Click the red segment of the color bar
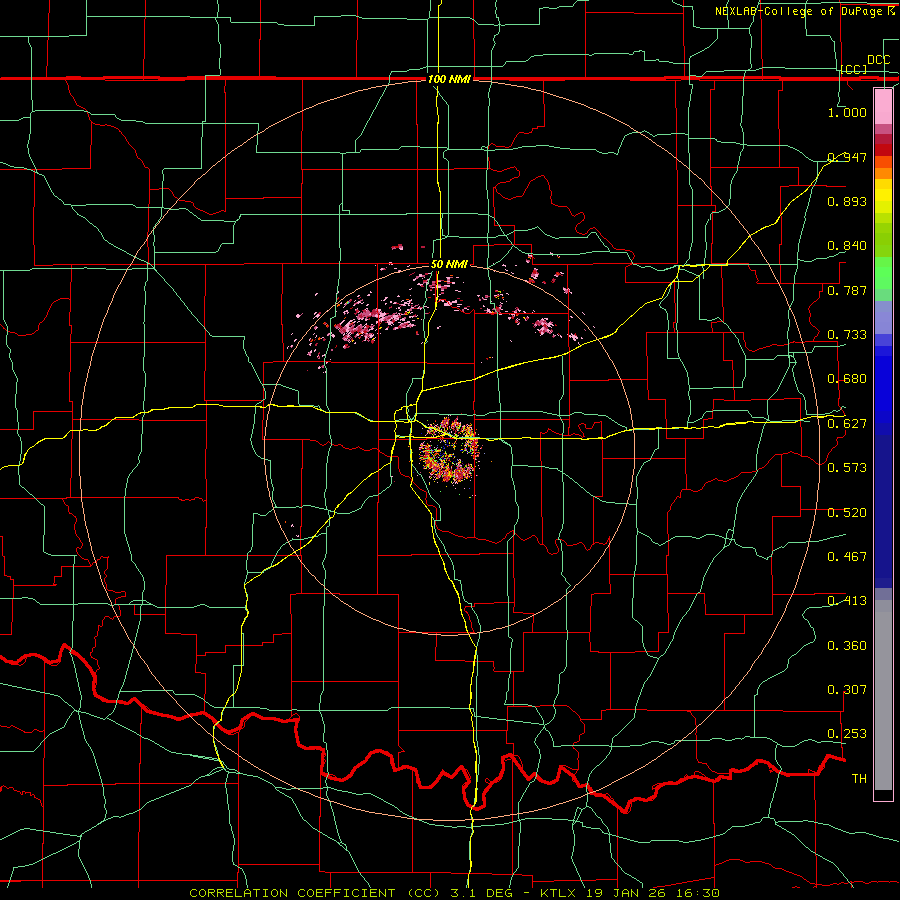This screenshot has width=900, height=900. click(x=883, y=150)
